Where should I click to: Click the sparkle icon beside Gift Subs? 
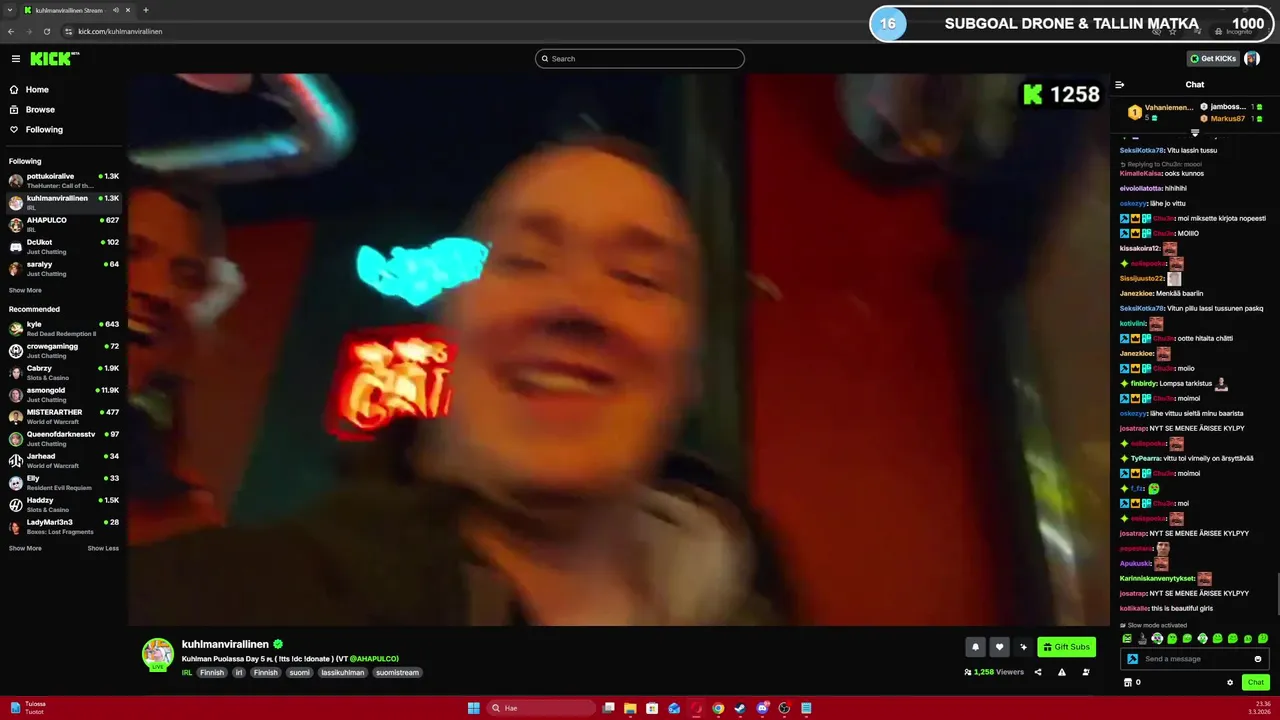pos(1023,647)
